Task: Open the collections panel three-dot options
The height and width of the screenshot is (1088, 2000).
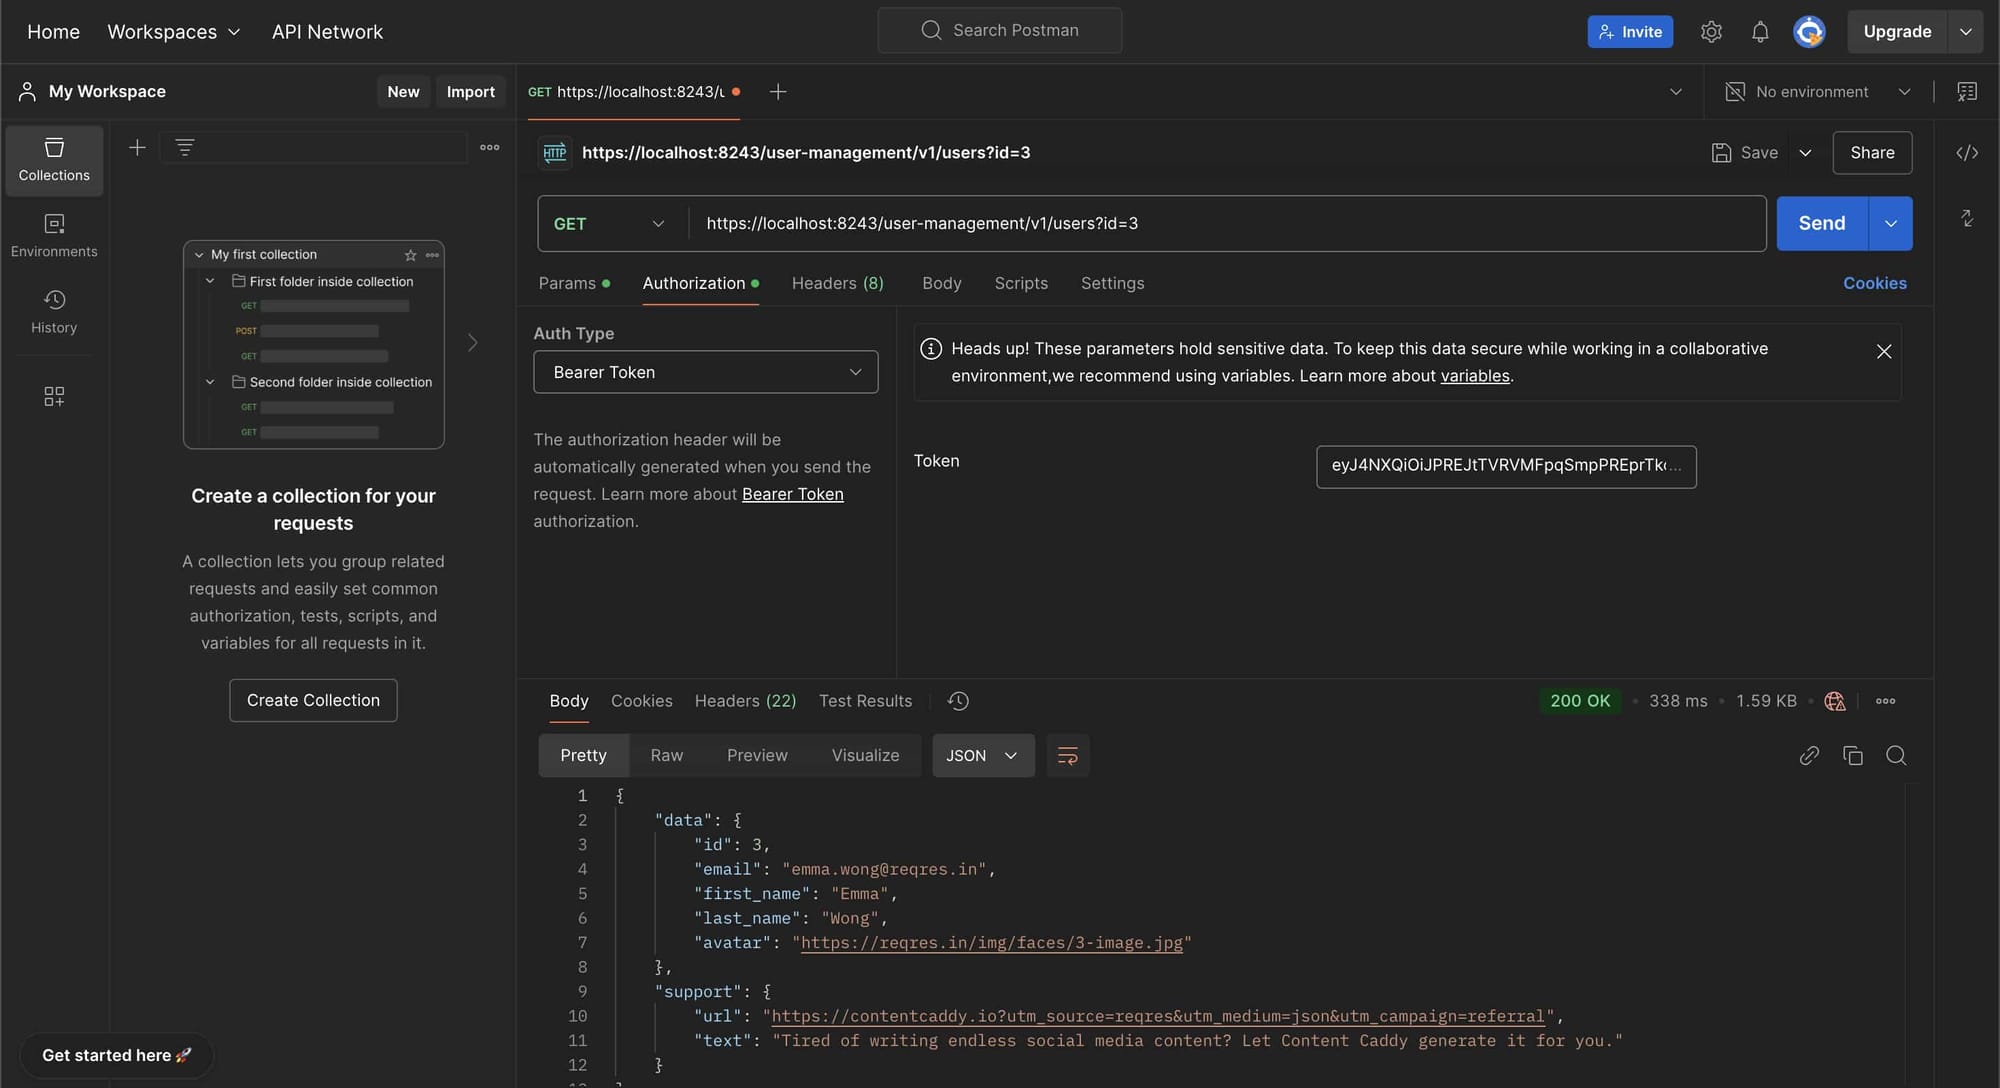Action: [489, 148]
